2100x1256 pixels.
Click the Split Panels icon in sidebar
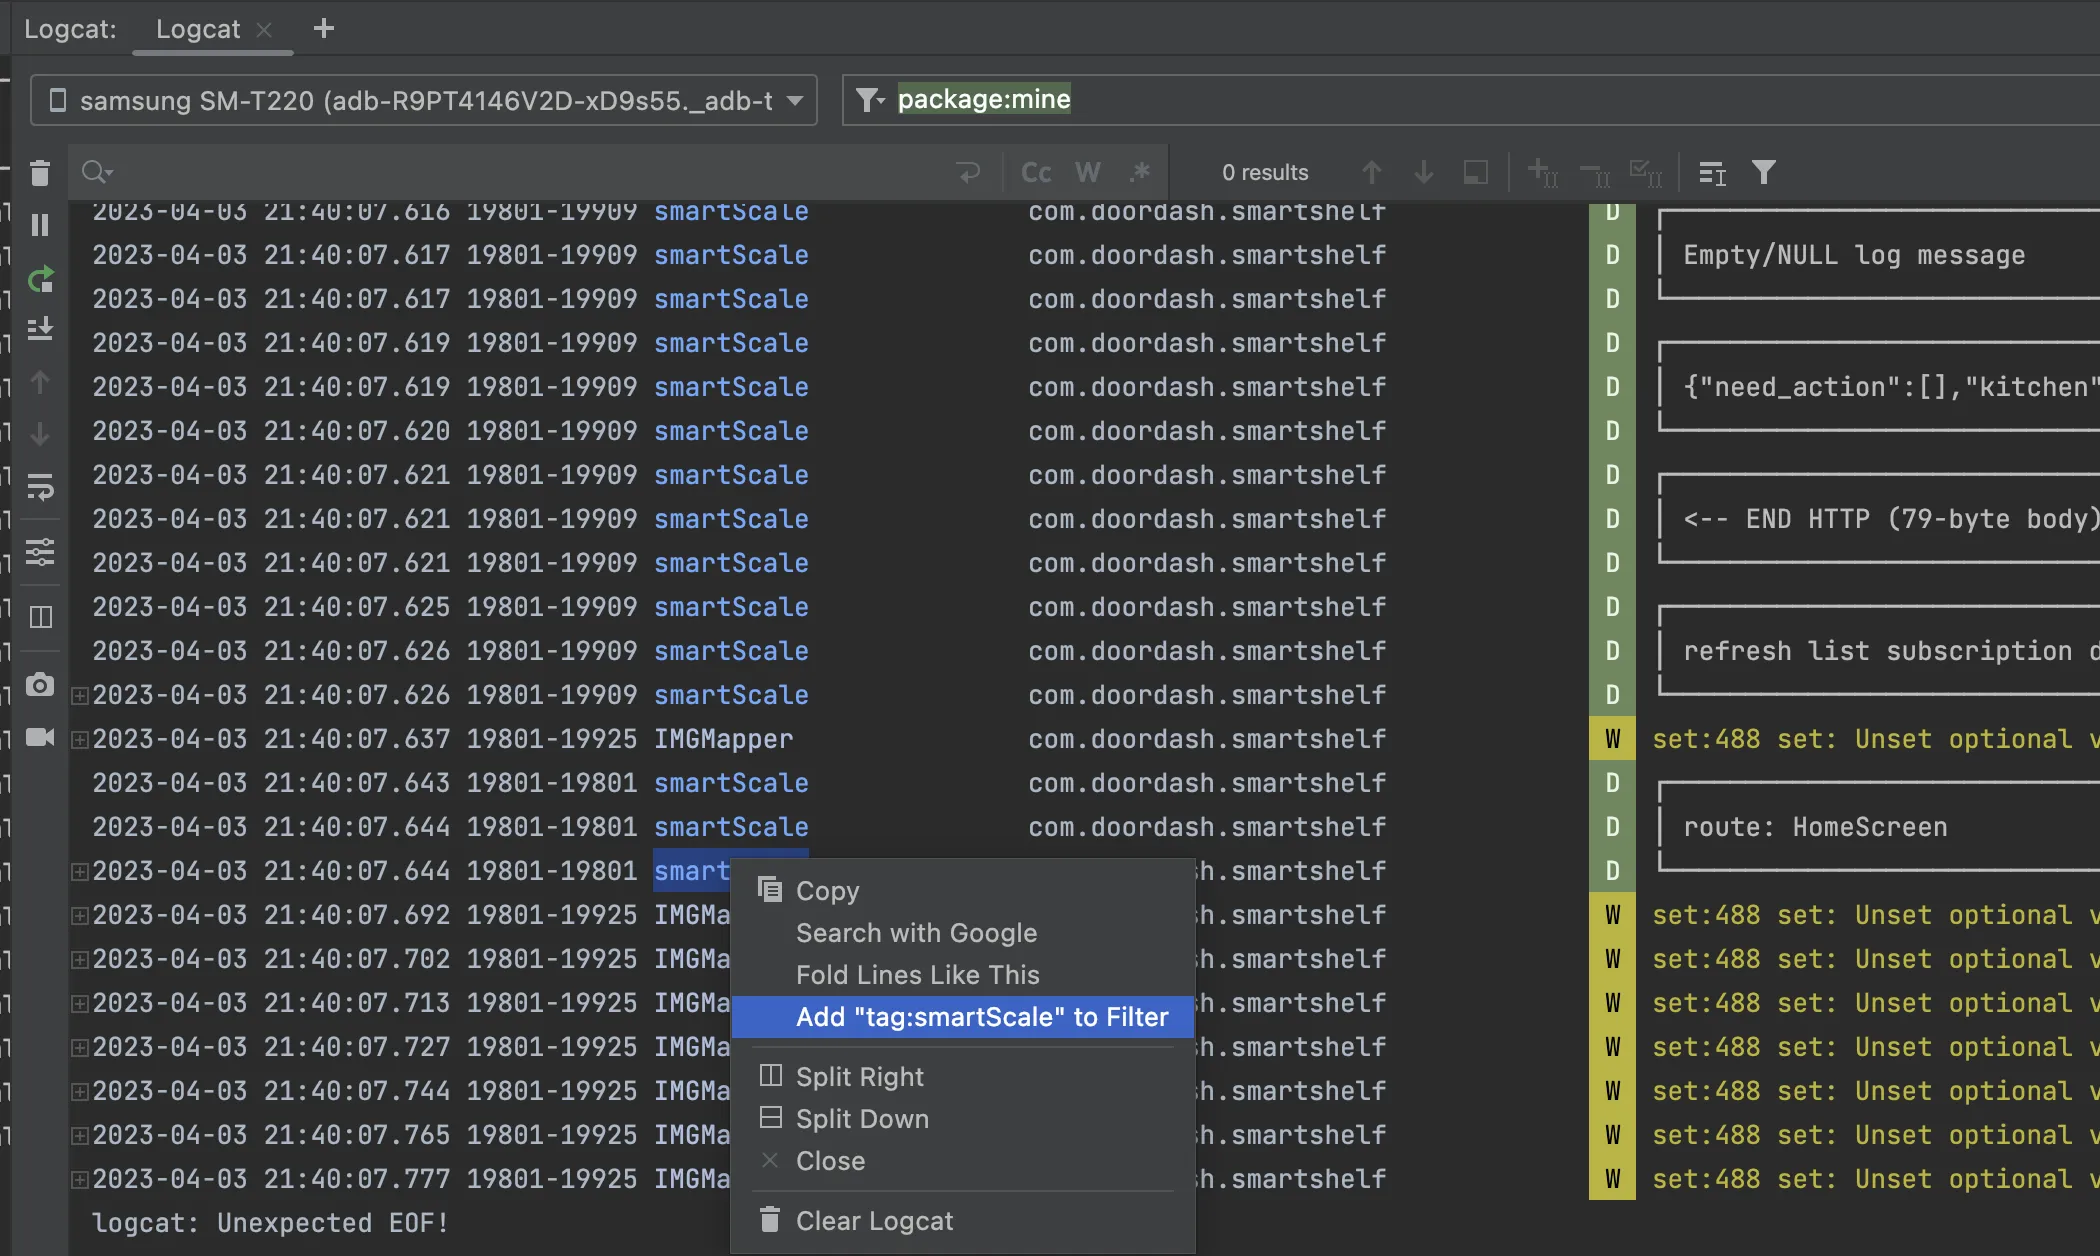[40, 617]
